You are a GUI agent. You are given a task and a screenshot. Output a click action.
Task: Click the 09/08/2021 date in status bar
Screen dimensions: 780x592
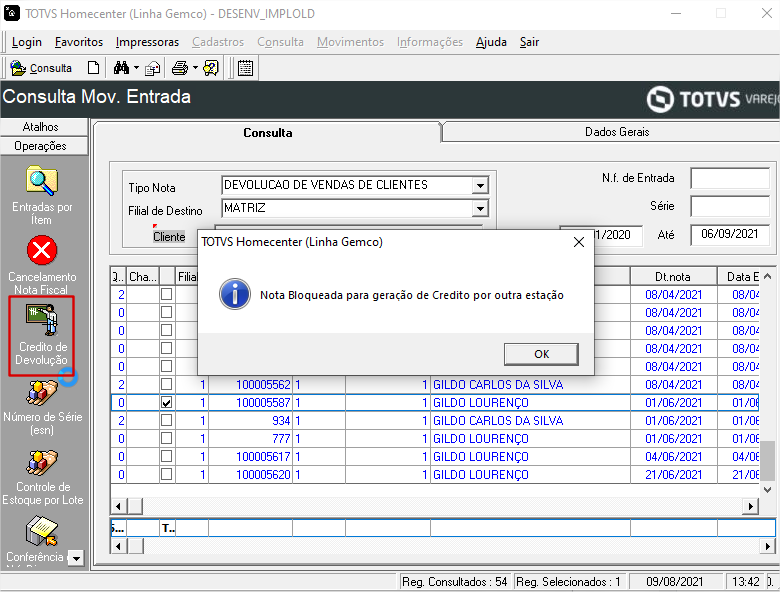click(675, 582)
